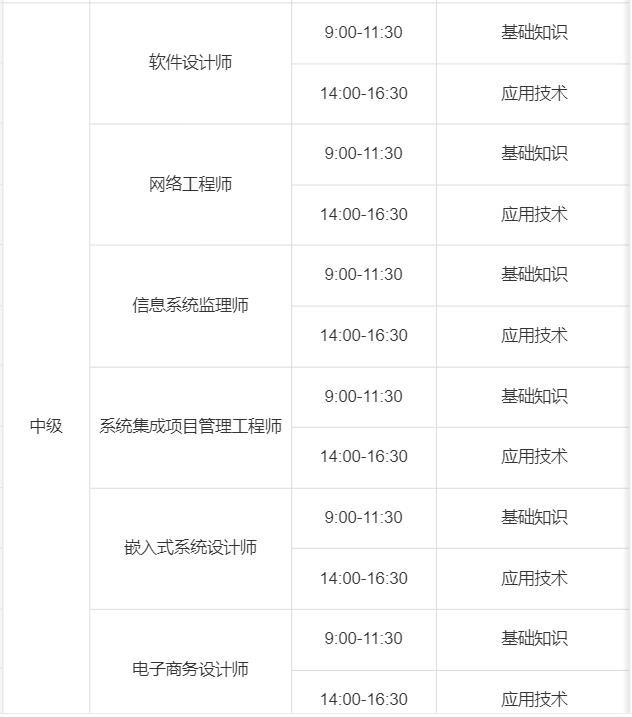
Task: Click 14:00-16:30 time for 信息系统监理师
Action: pos(364,335)
